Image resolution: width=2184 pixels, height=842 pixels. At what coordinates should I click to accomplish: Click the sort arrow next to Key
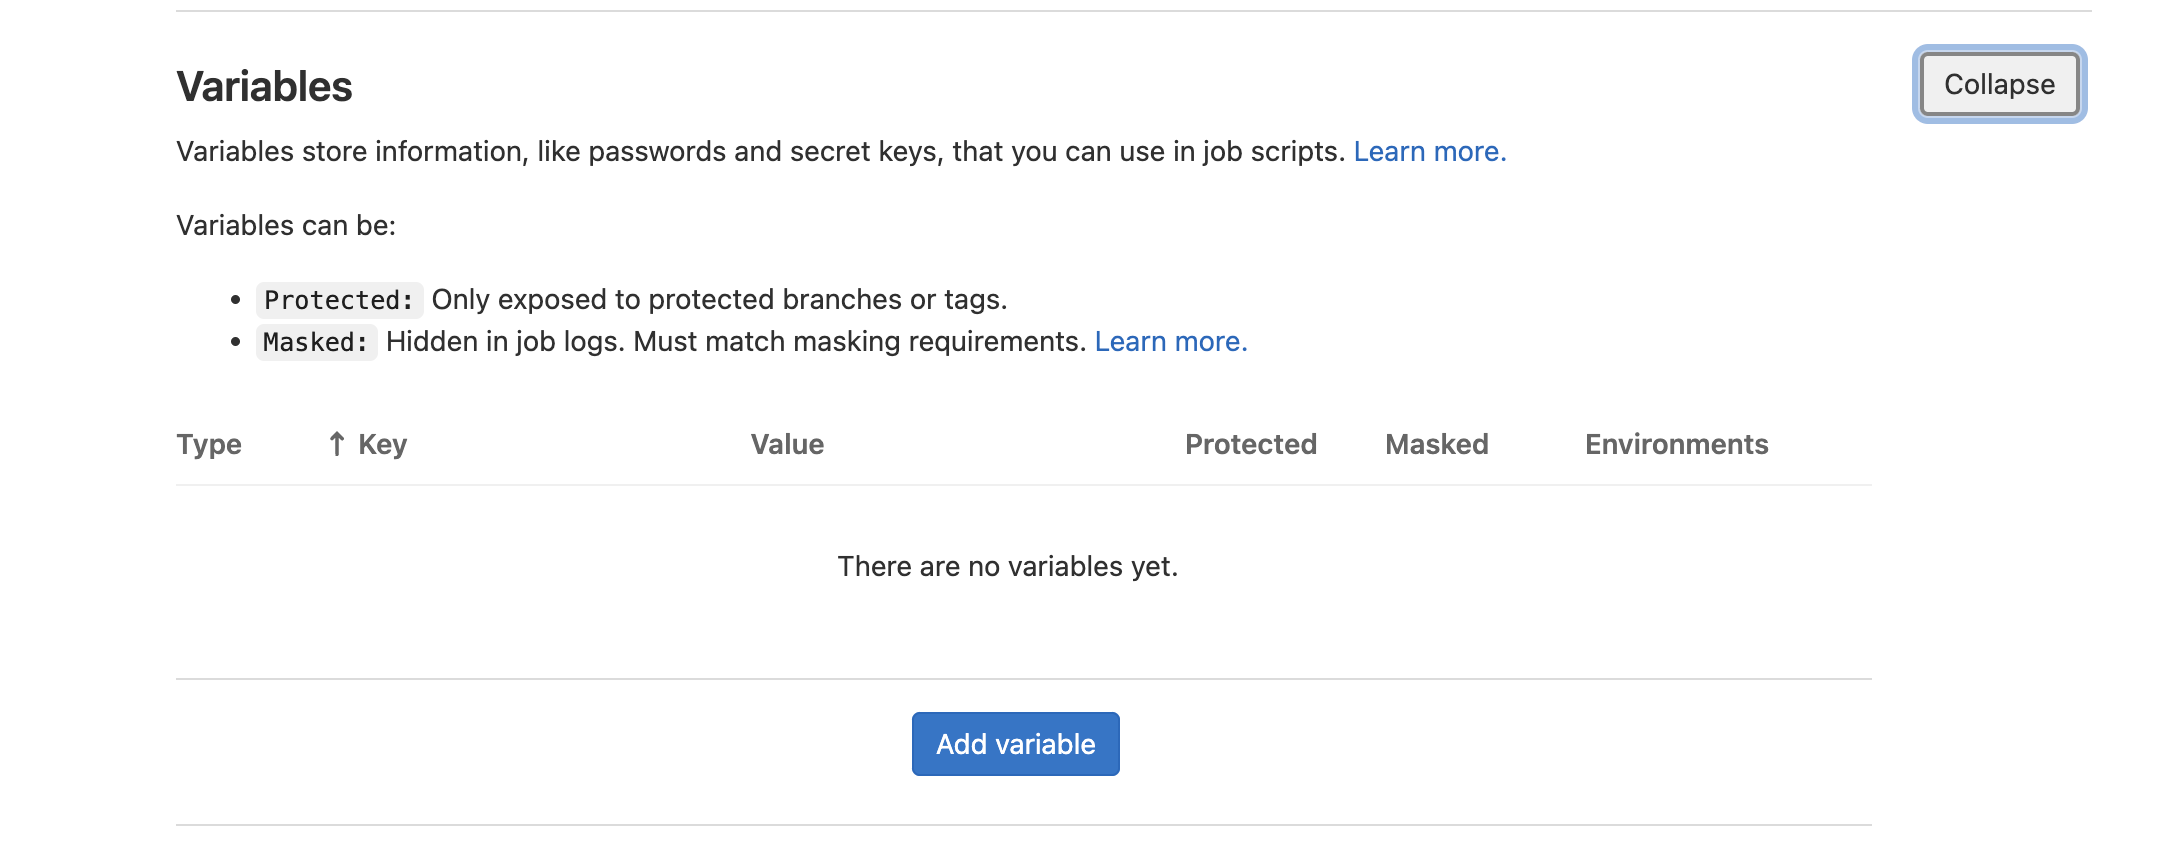click(337, 444)
